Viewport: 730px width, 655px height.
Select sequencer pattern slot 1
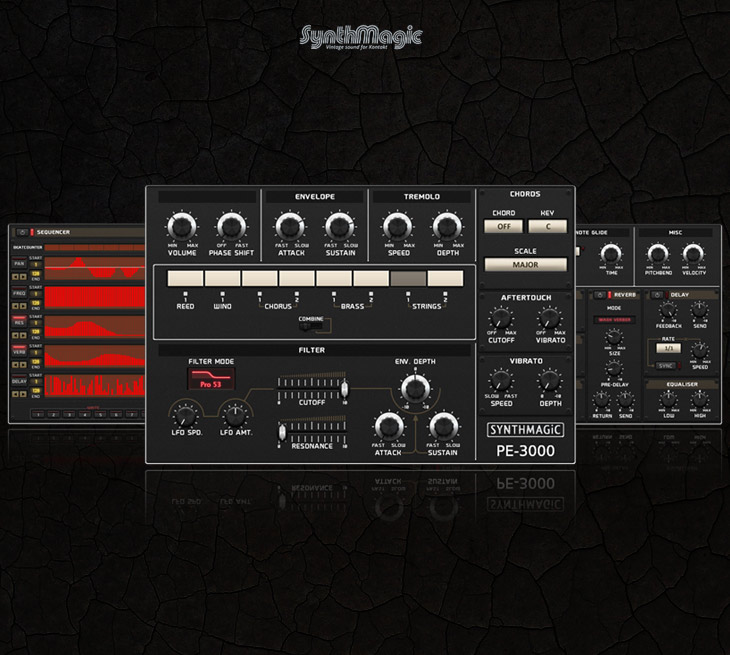pyautogui.click(x=38, y=414)
